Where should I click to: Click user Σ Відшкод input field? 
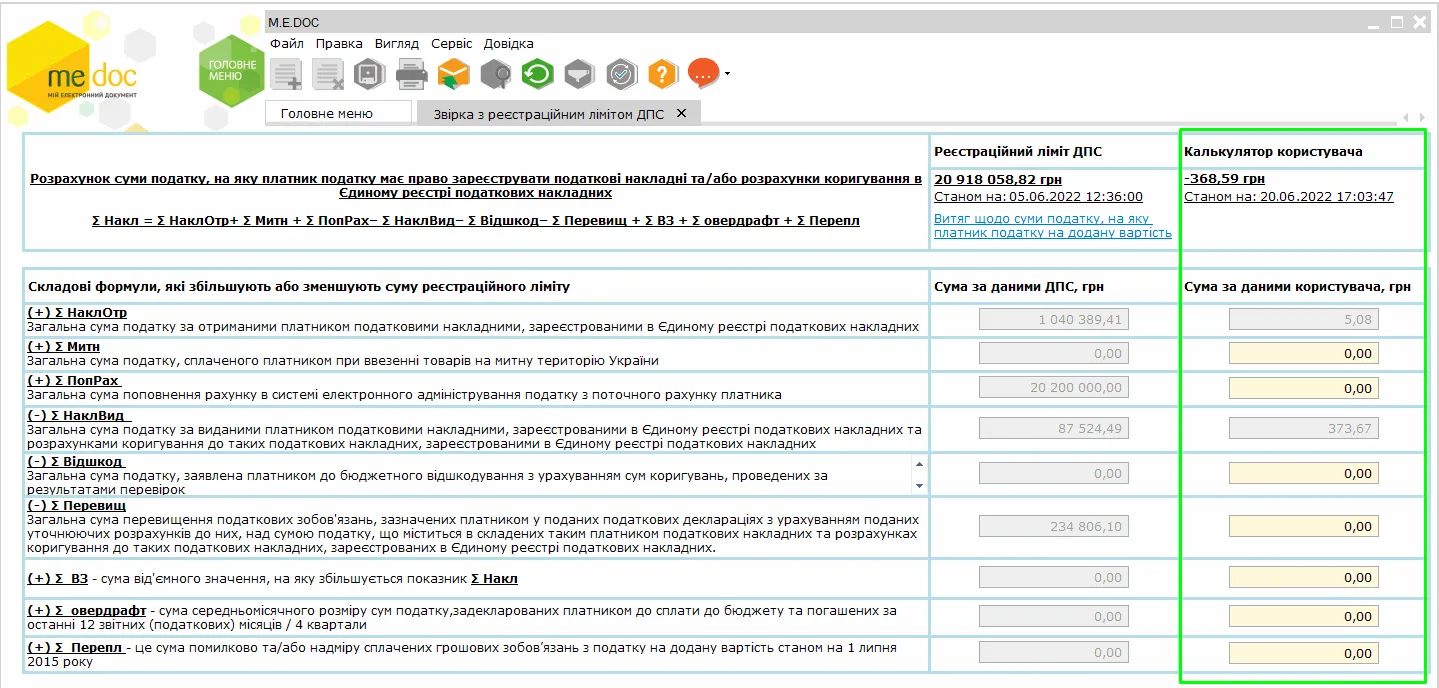pyautogui.click(x=1303, y=473)
